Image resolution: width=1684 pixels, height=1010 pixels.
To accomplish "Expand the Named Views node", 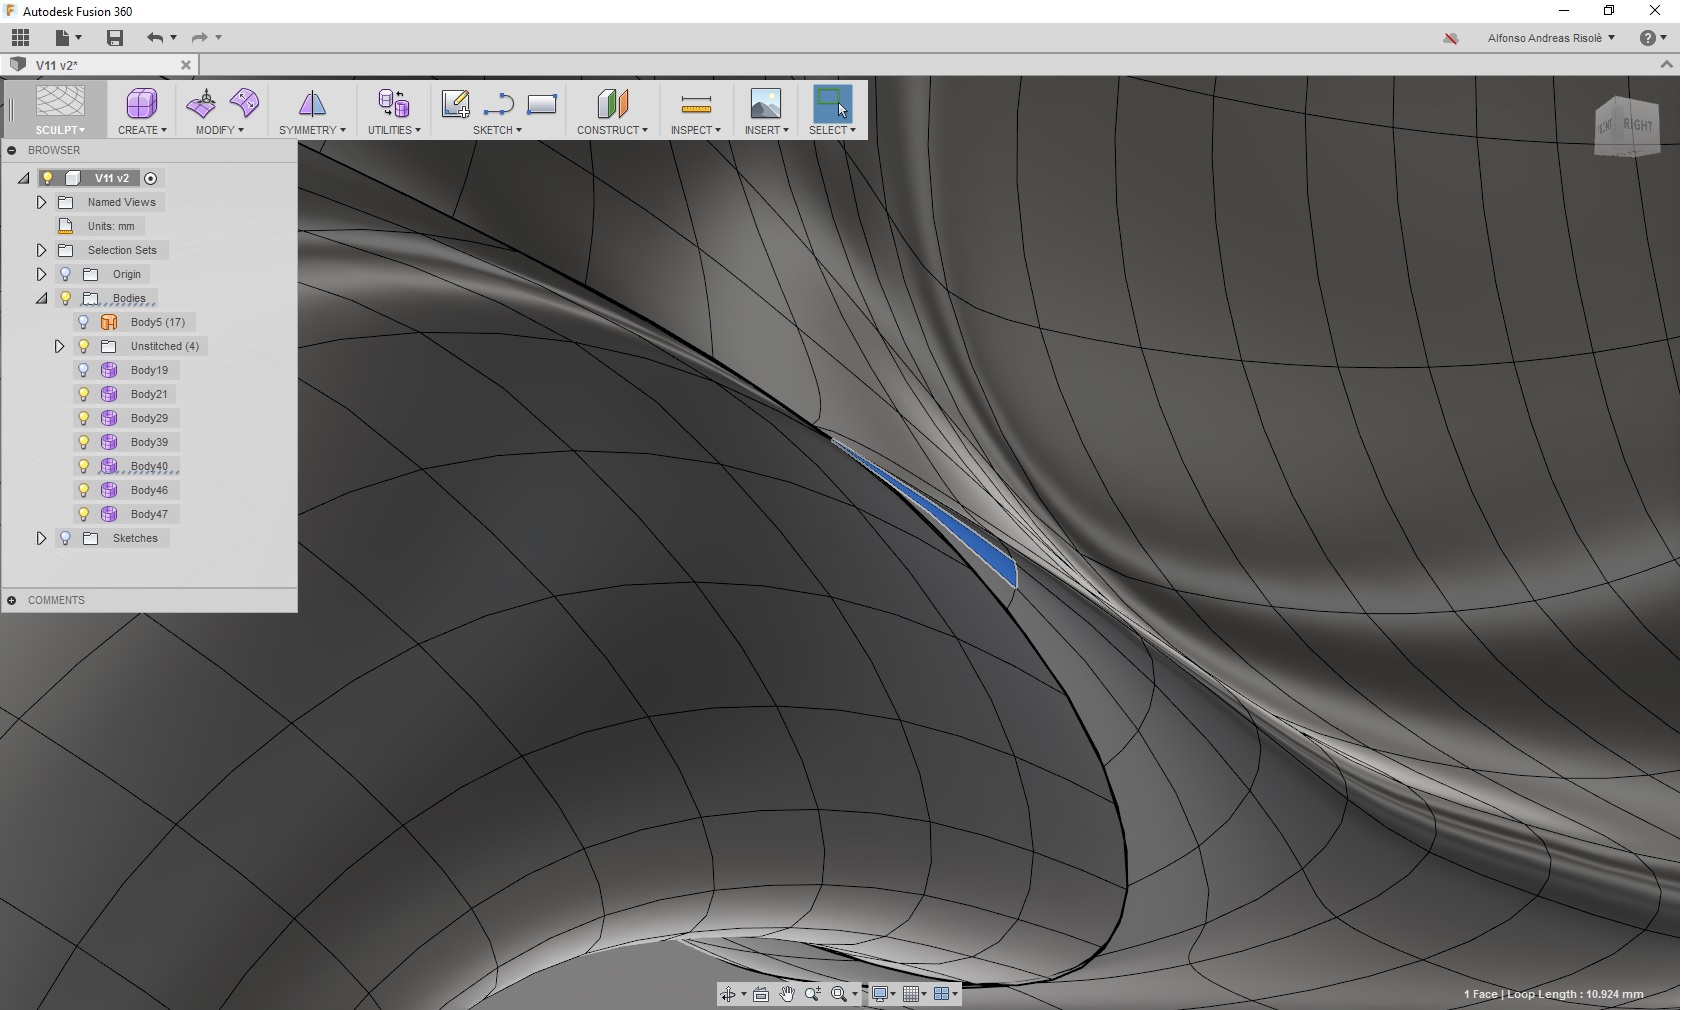I will coord(41,202).
